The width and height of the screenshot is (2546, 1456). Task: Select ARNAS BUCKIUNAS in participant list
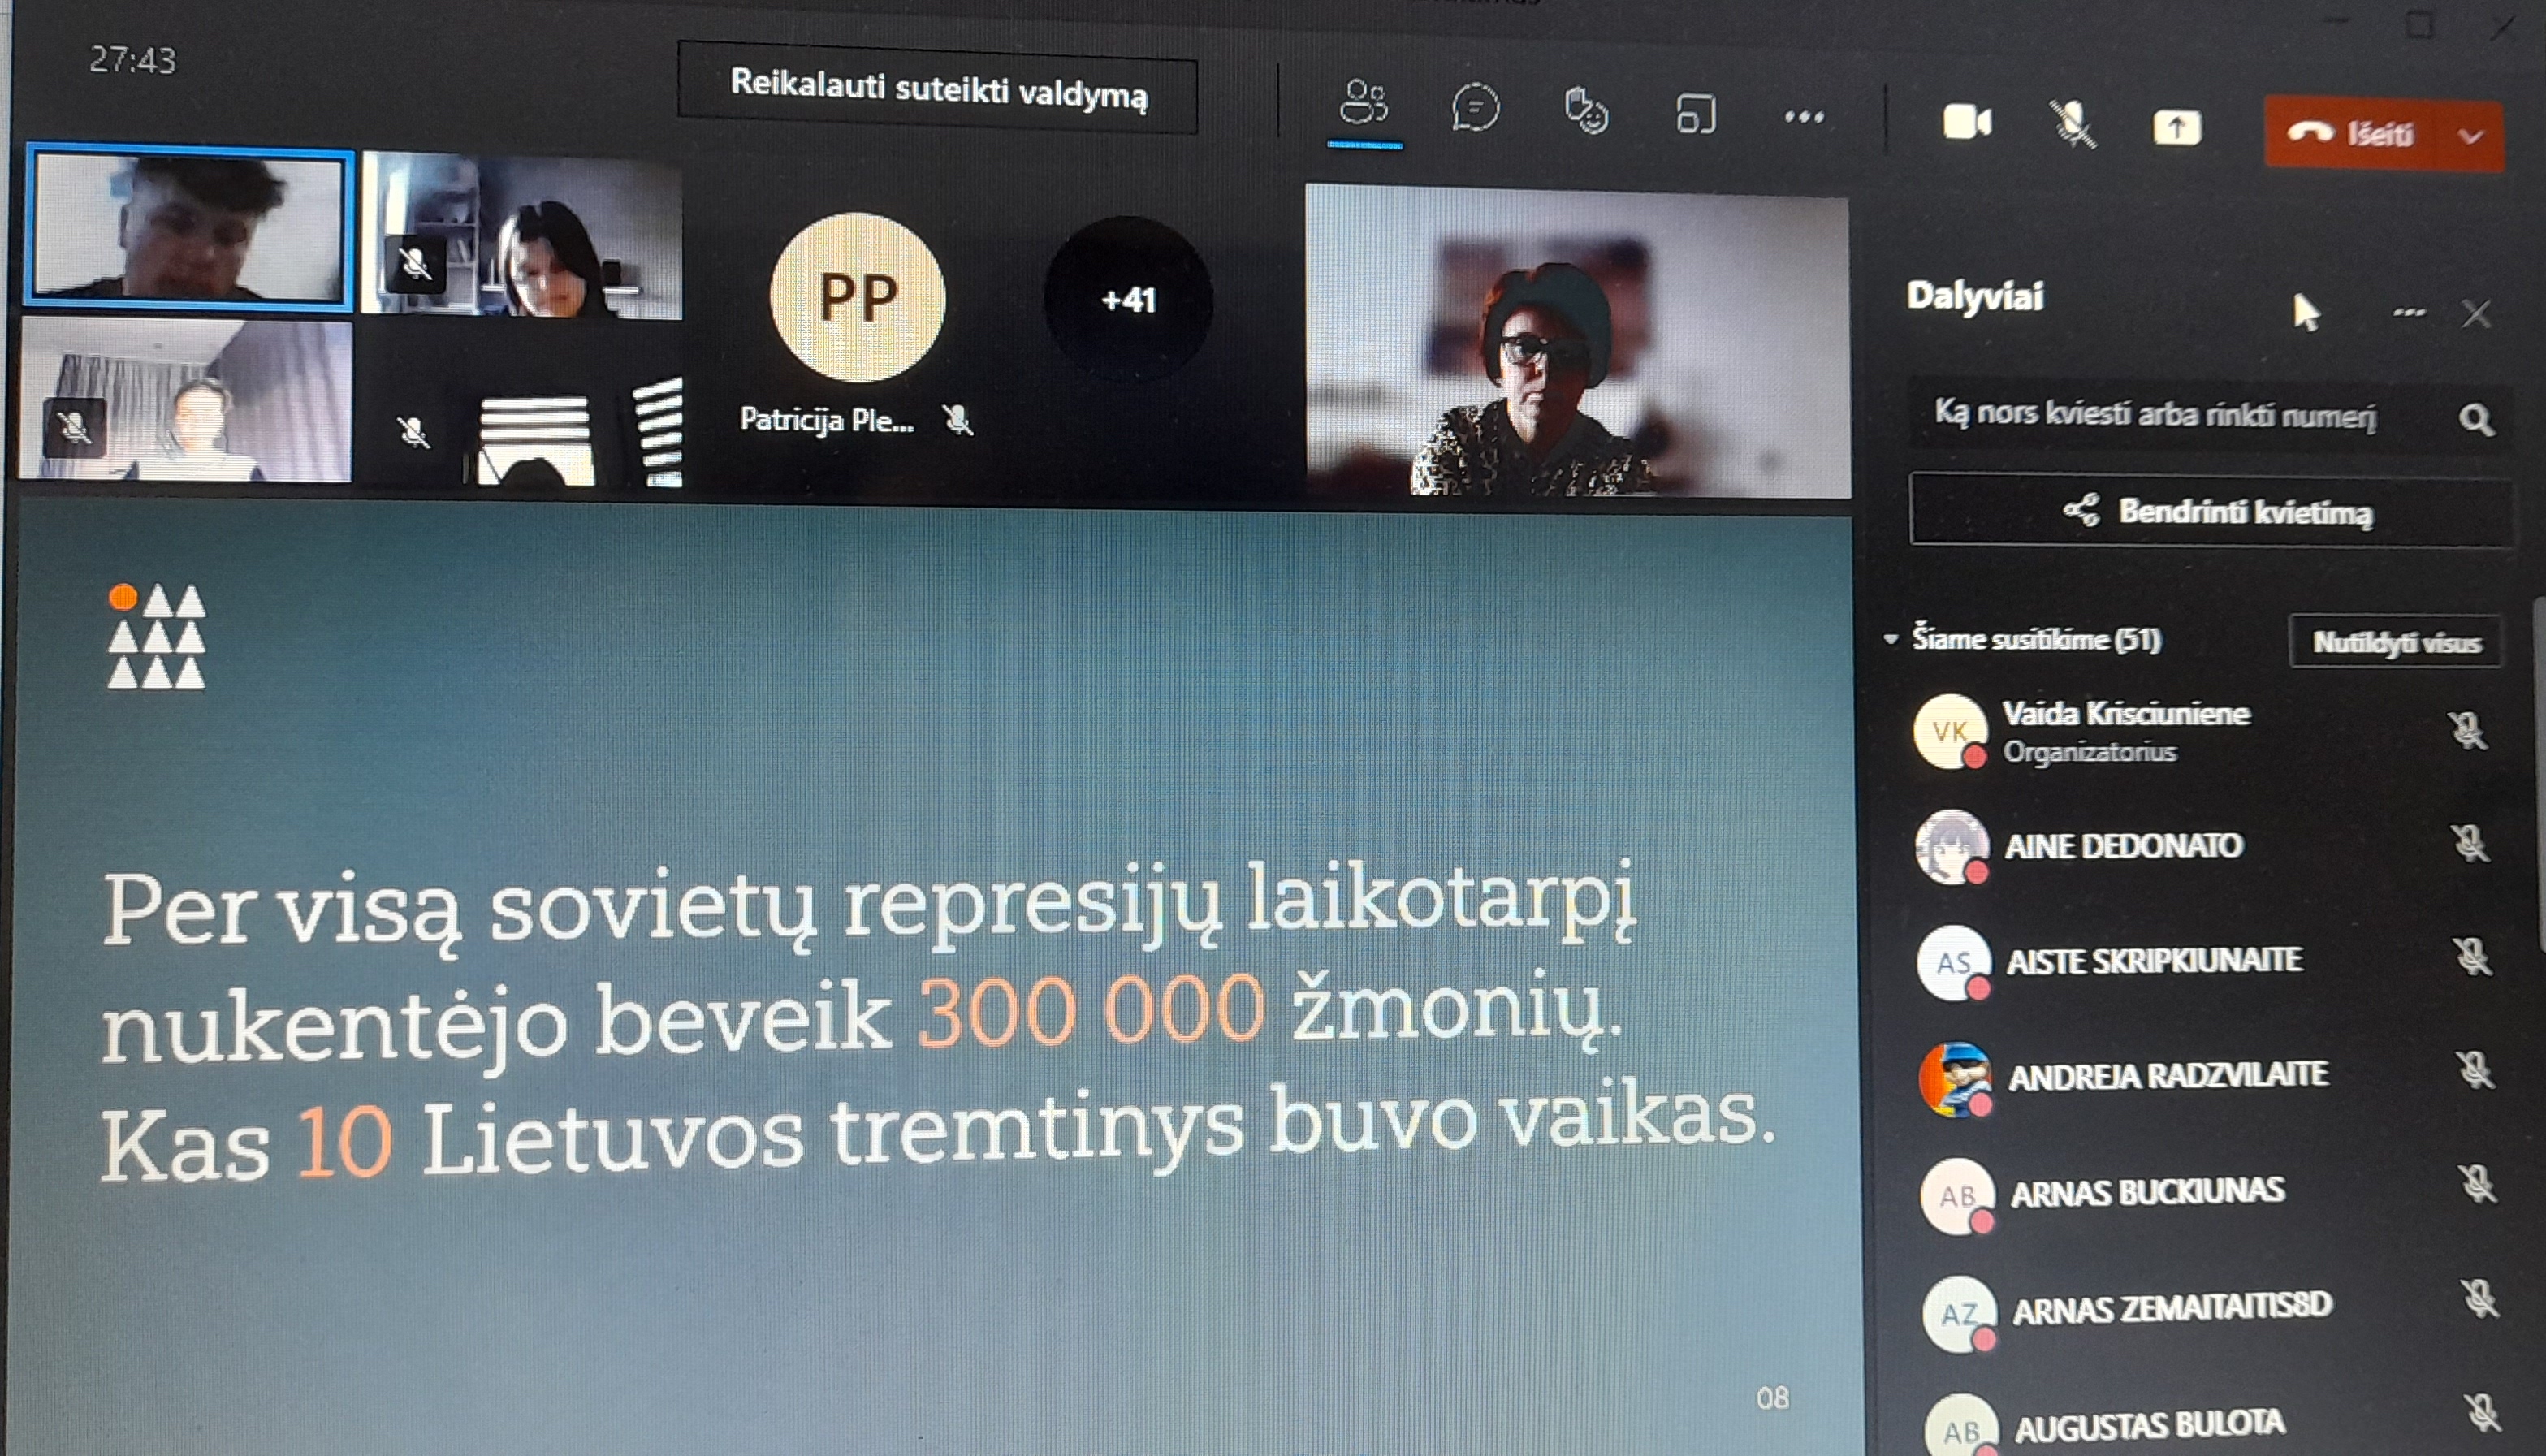[x=2147, y=1192]
